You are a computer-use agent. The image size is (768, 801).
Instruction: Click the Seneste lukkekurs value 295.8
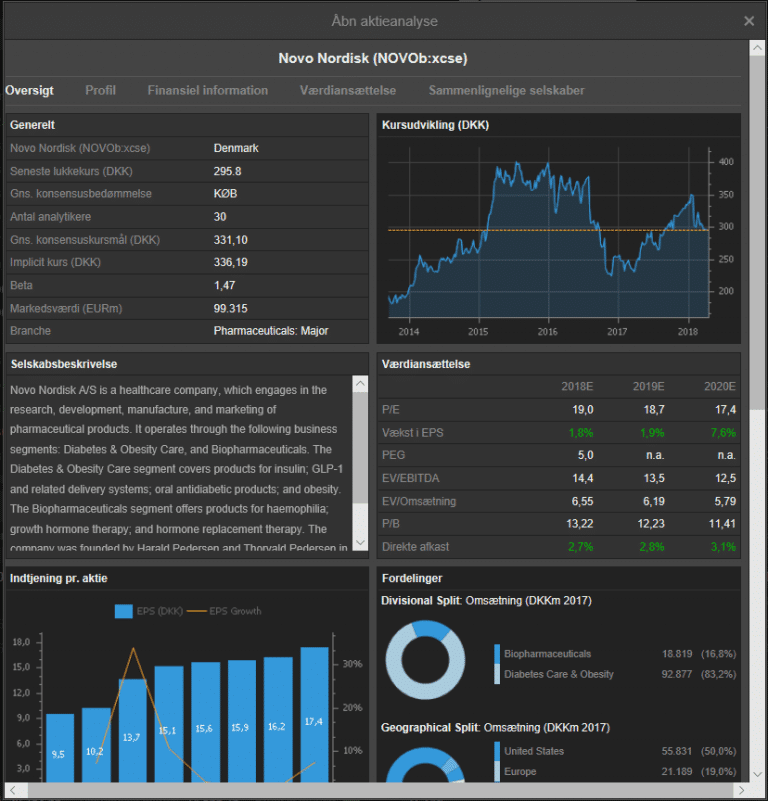click(227, 171)
